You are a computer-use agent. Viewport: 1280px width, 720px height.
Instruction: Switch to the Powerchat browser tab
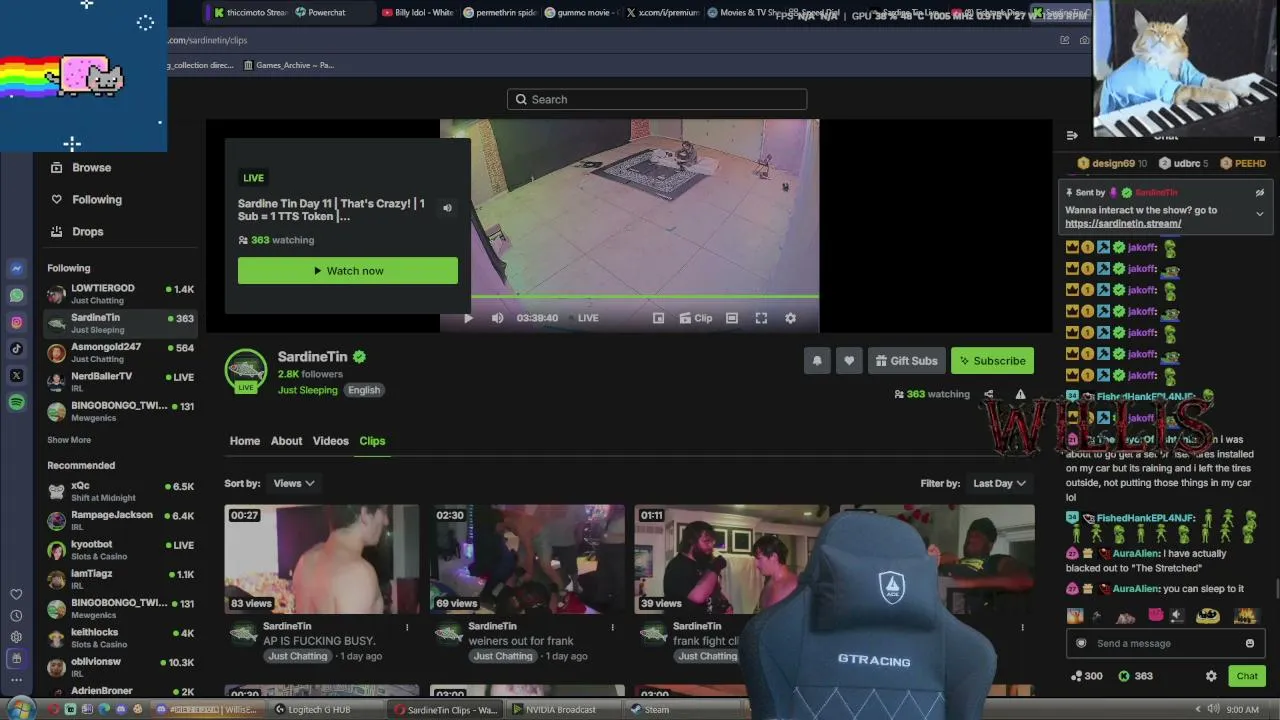pyautogui.click(x=327, y=13)
